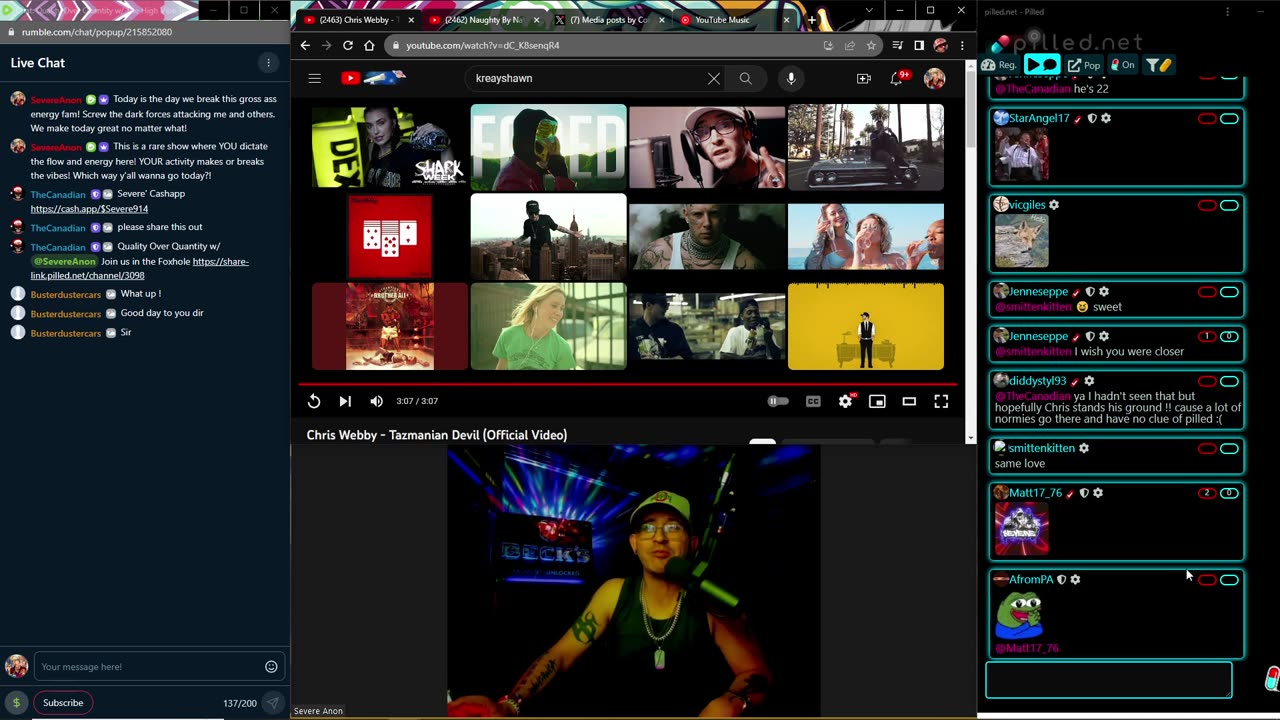Focus the pilled.net message text box
This screenshot has height=720, width=1280.
[x=1109, y=680]
